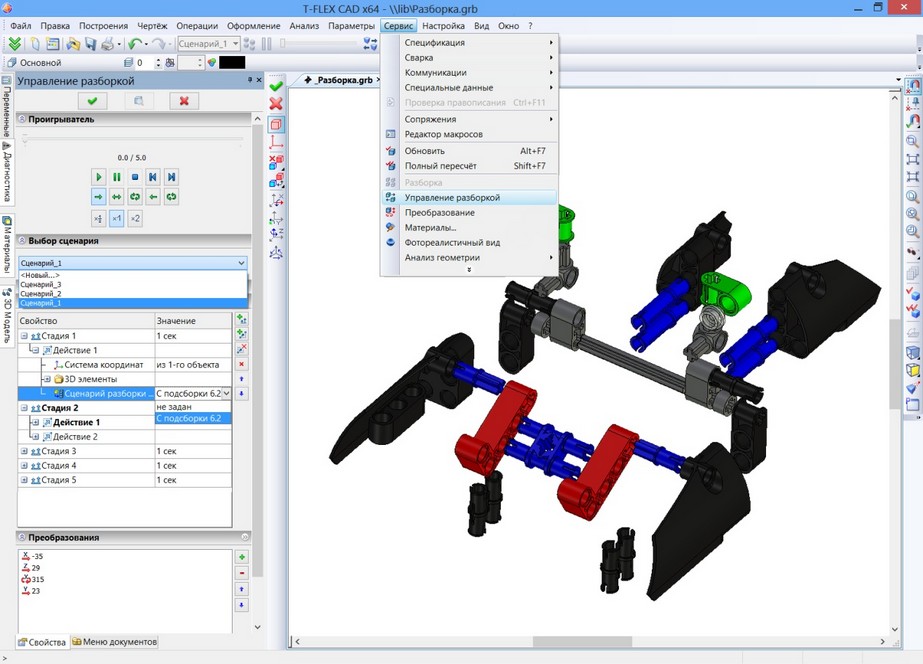
Task: Click the toolbar animation progress slider
Action: pyautogui.click(x=319, y=44)
